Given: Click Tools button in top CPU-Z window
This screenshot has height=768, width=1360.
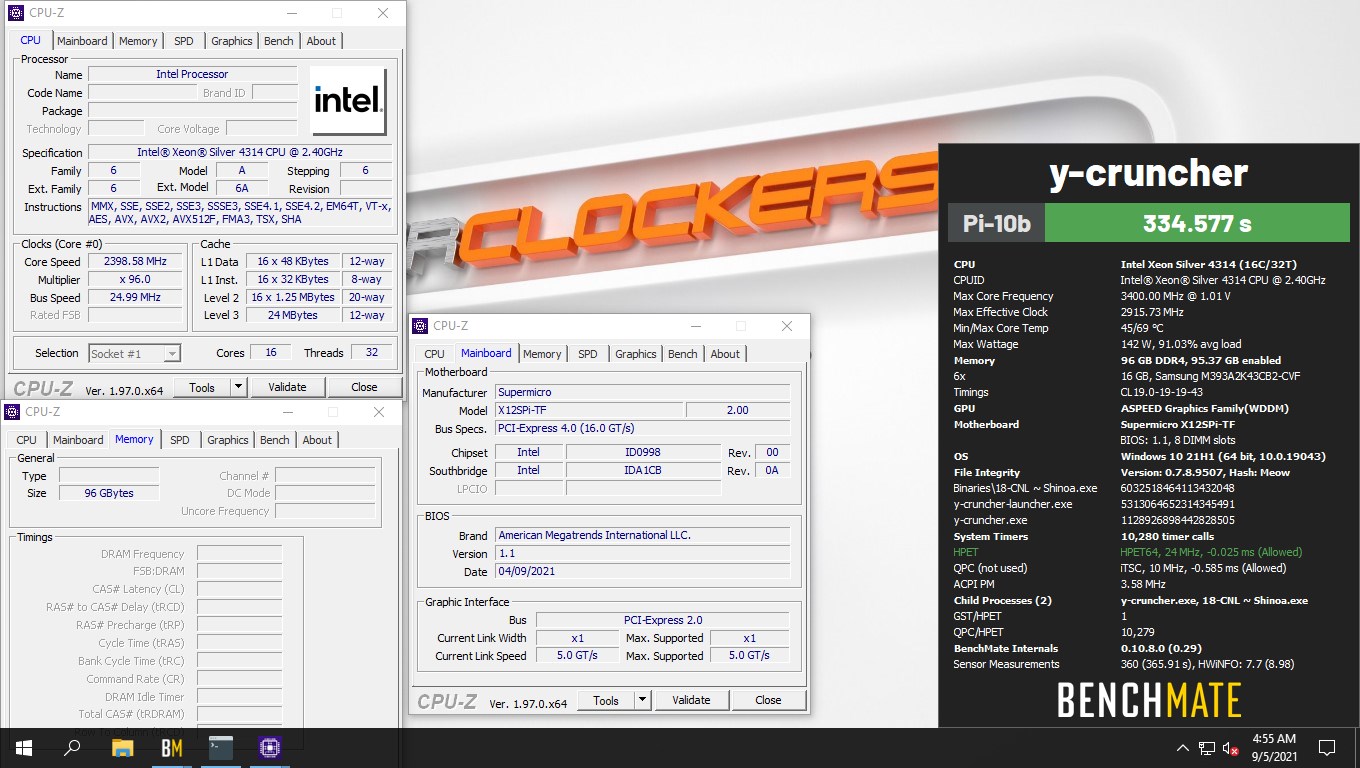Looking at the screenshot, I should tap(202, 387).
